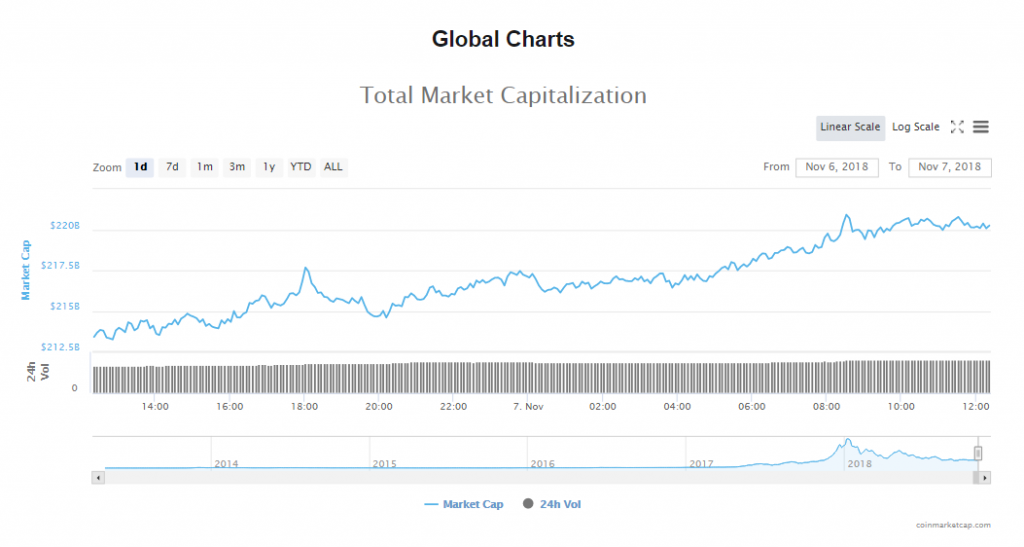Click the navigator range handle near 2018
This screenshot has width=1024, height=547.
(x=978, y=453)
